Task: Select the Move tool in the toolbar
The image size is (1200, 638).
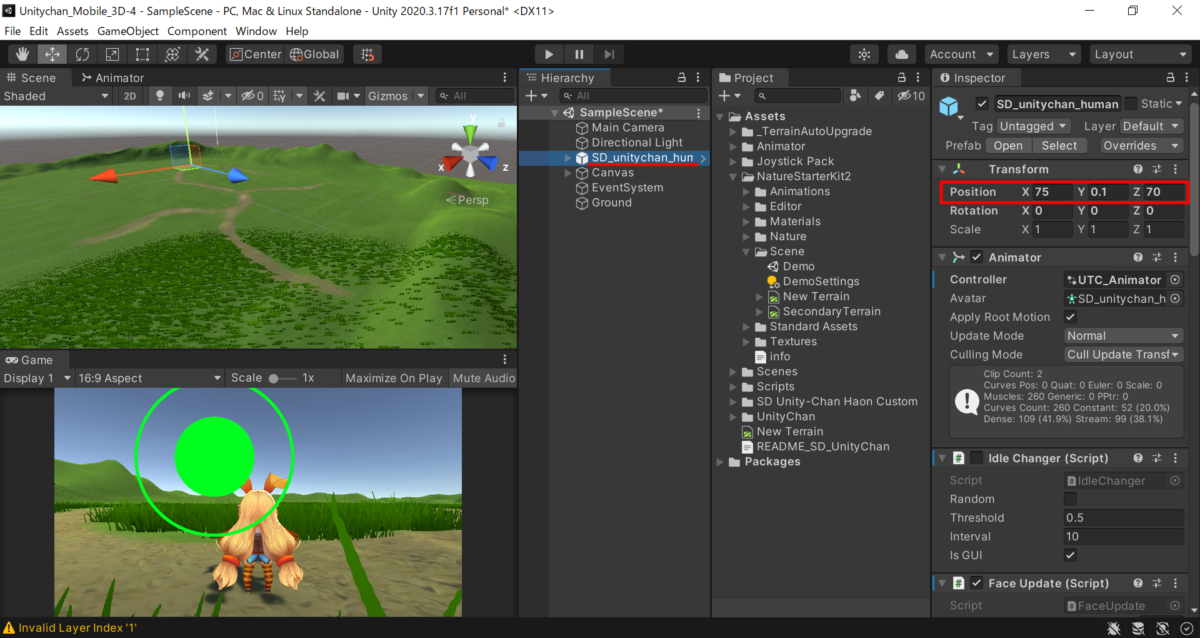Action: pyautogui.click(x=52, y=54)
